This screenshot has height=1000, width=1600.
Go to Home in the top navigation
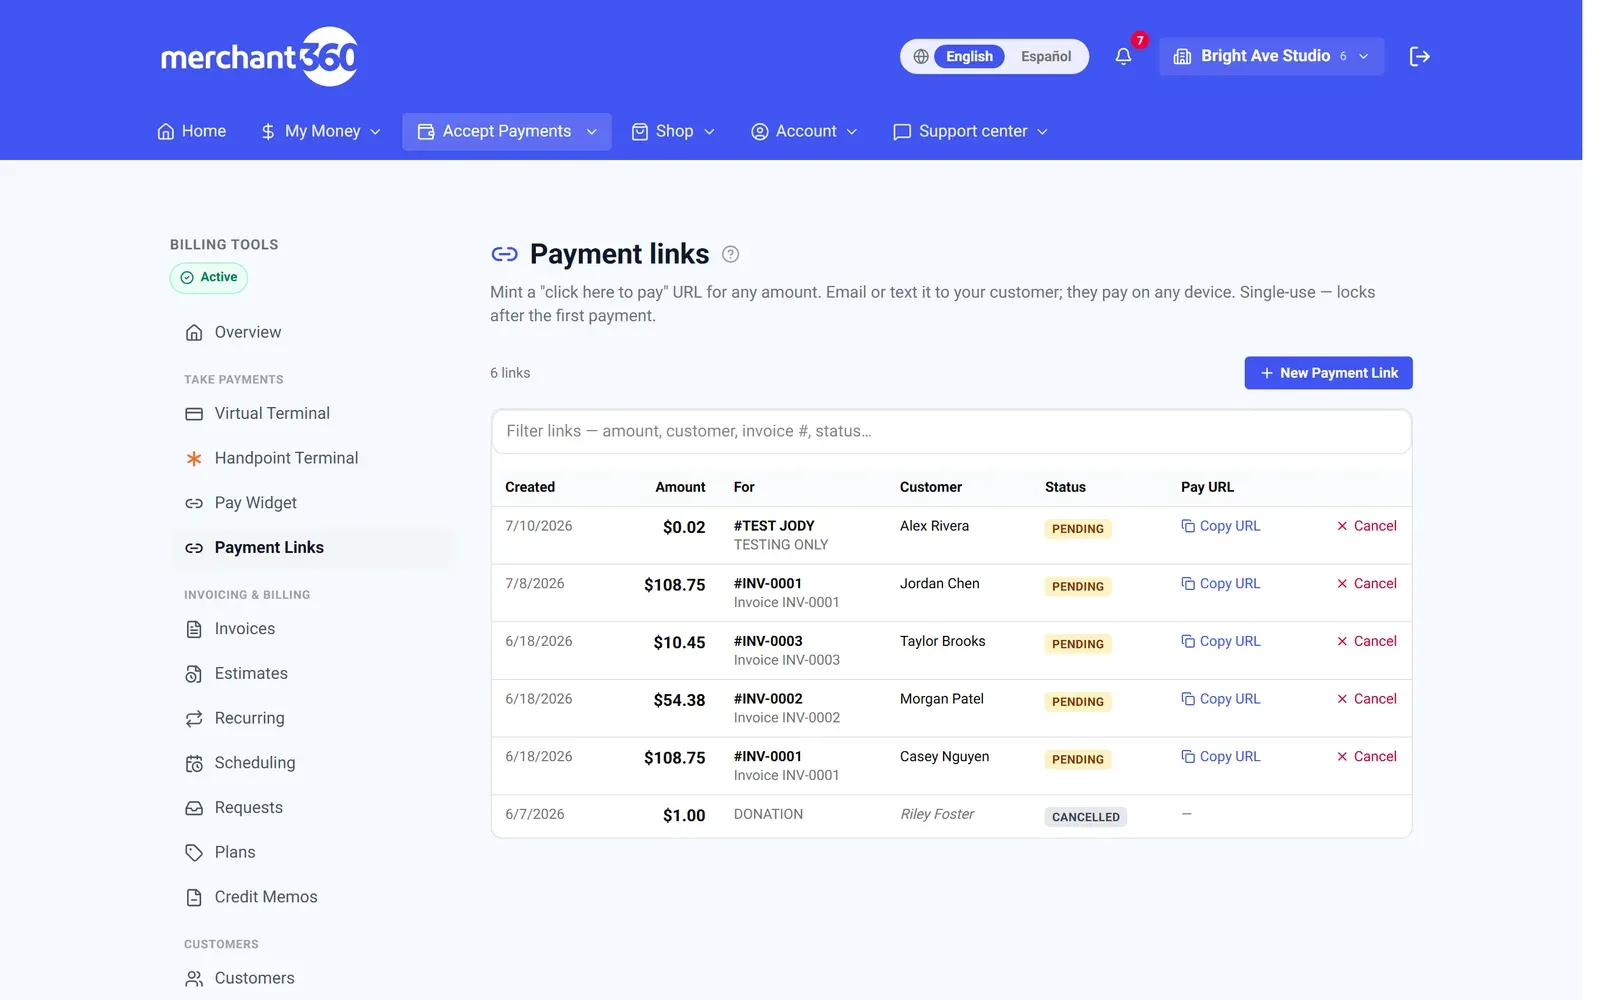[x=192, y=131]
